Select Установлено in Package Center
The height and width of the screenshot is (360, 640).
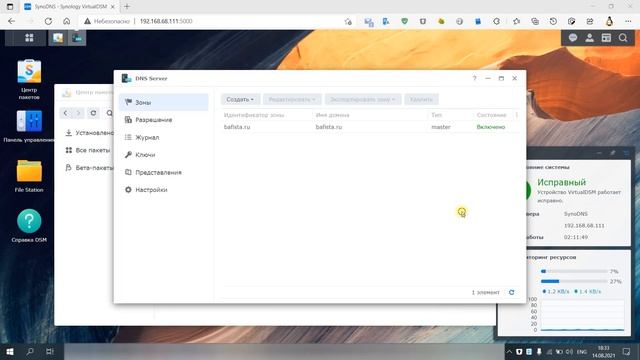coord(89,133)
